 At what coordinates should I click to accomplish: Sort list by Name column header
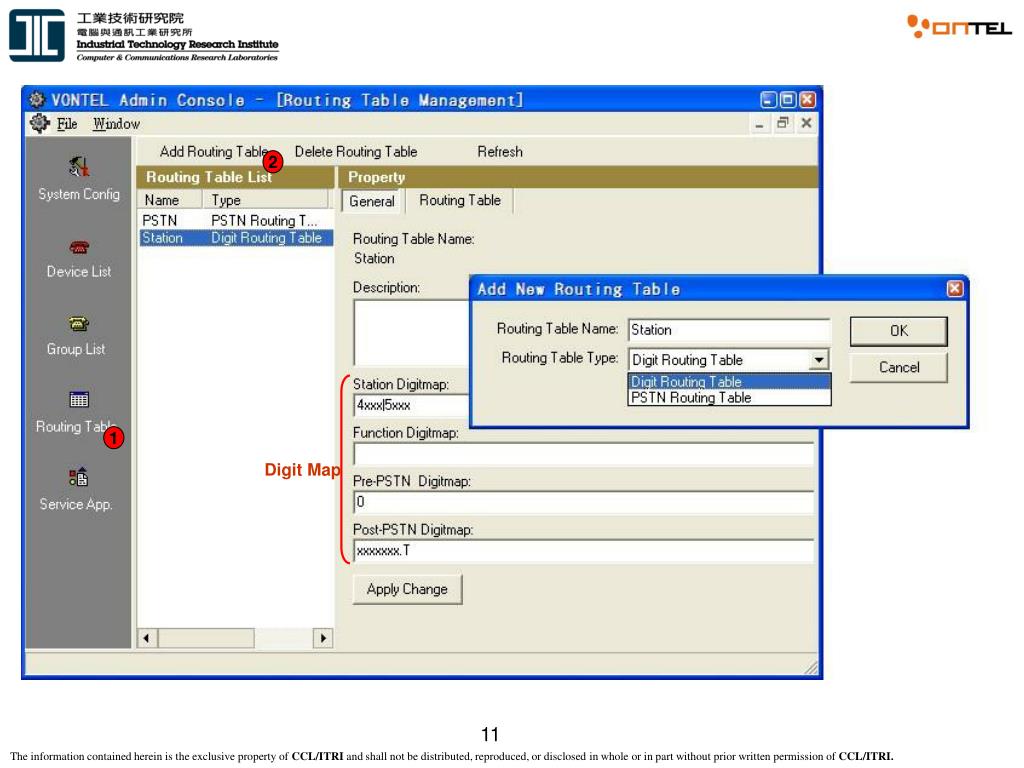pos(170,200)
